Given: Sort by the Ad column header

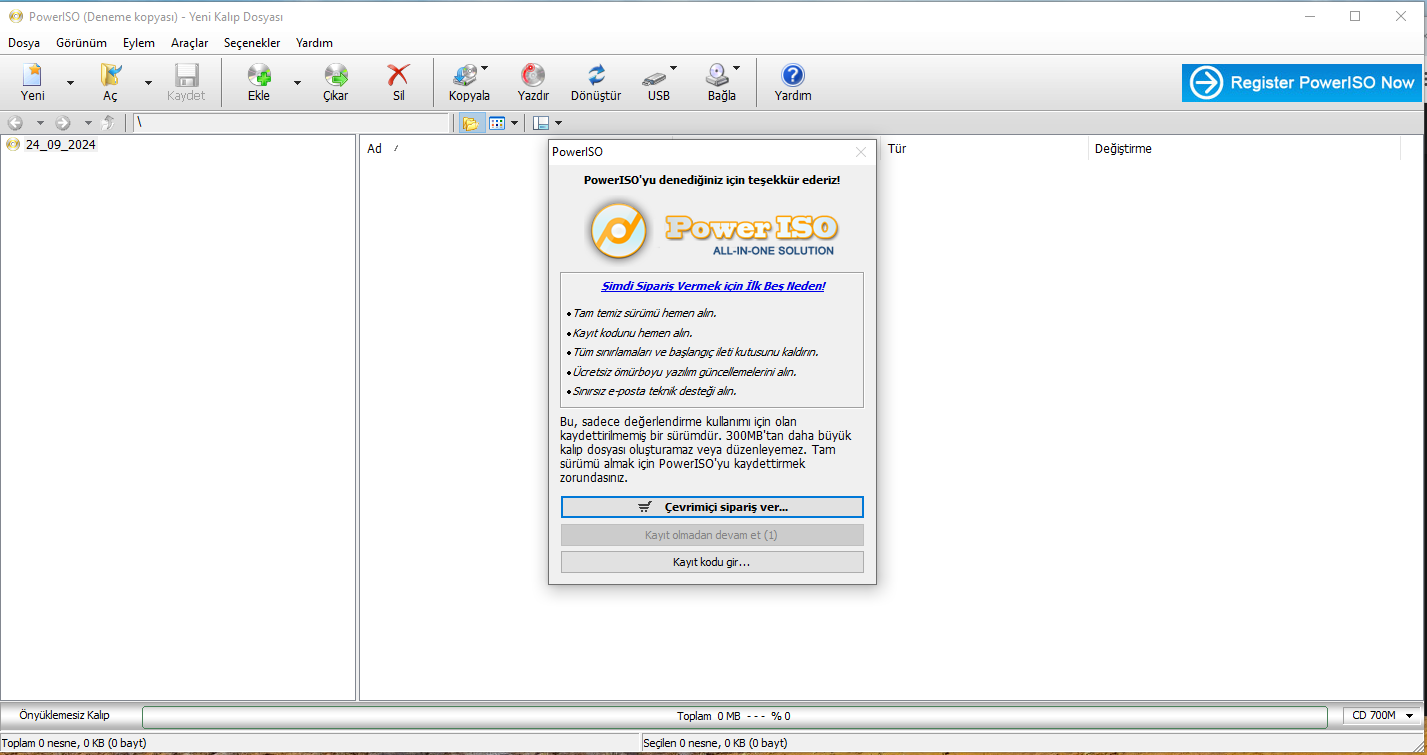Looking at the screenshot, I should pos(374,149).
